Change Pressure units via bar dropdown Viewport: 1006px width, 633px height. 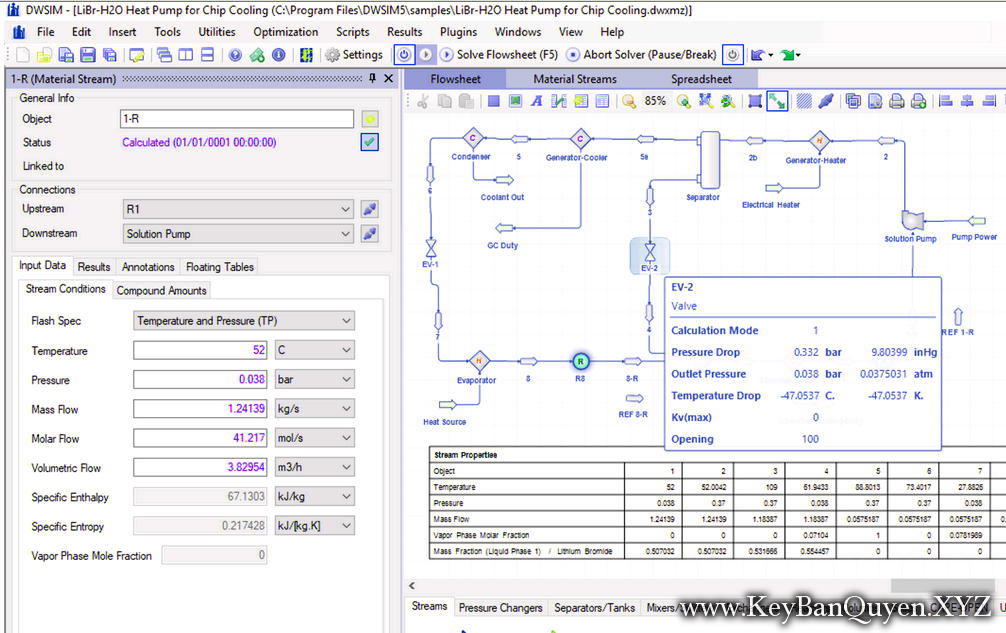tap(315, 380)
